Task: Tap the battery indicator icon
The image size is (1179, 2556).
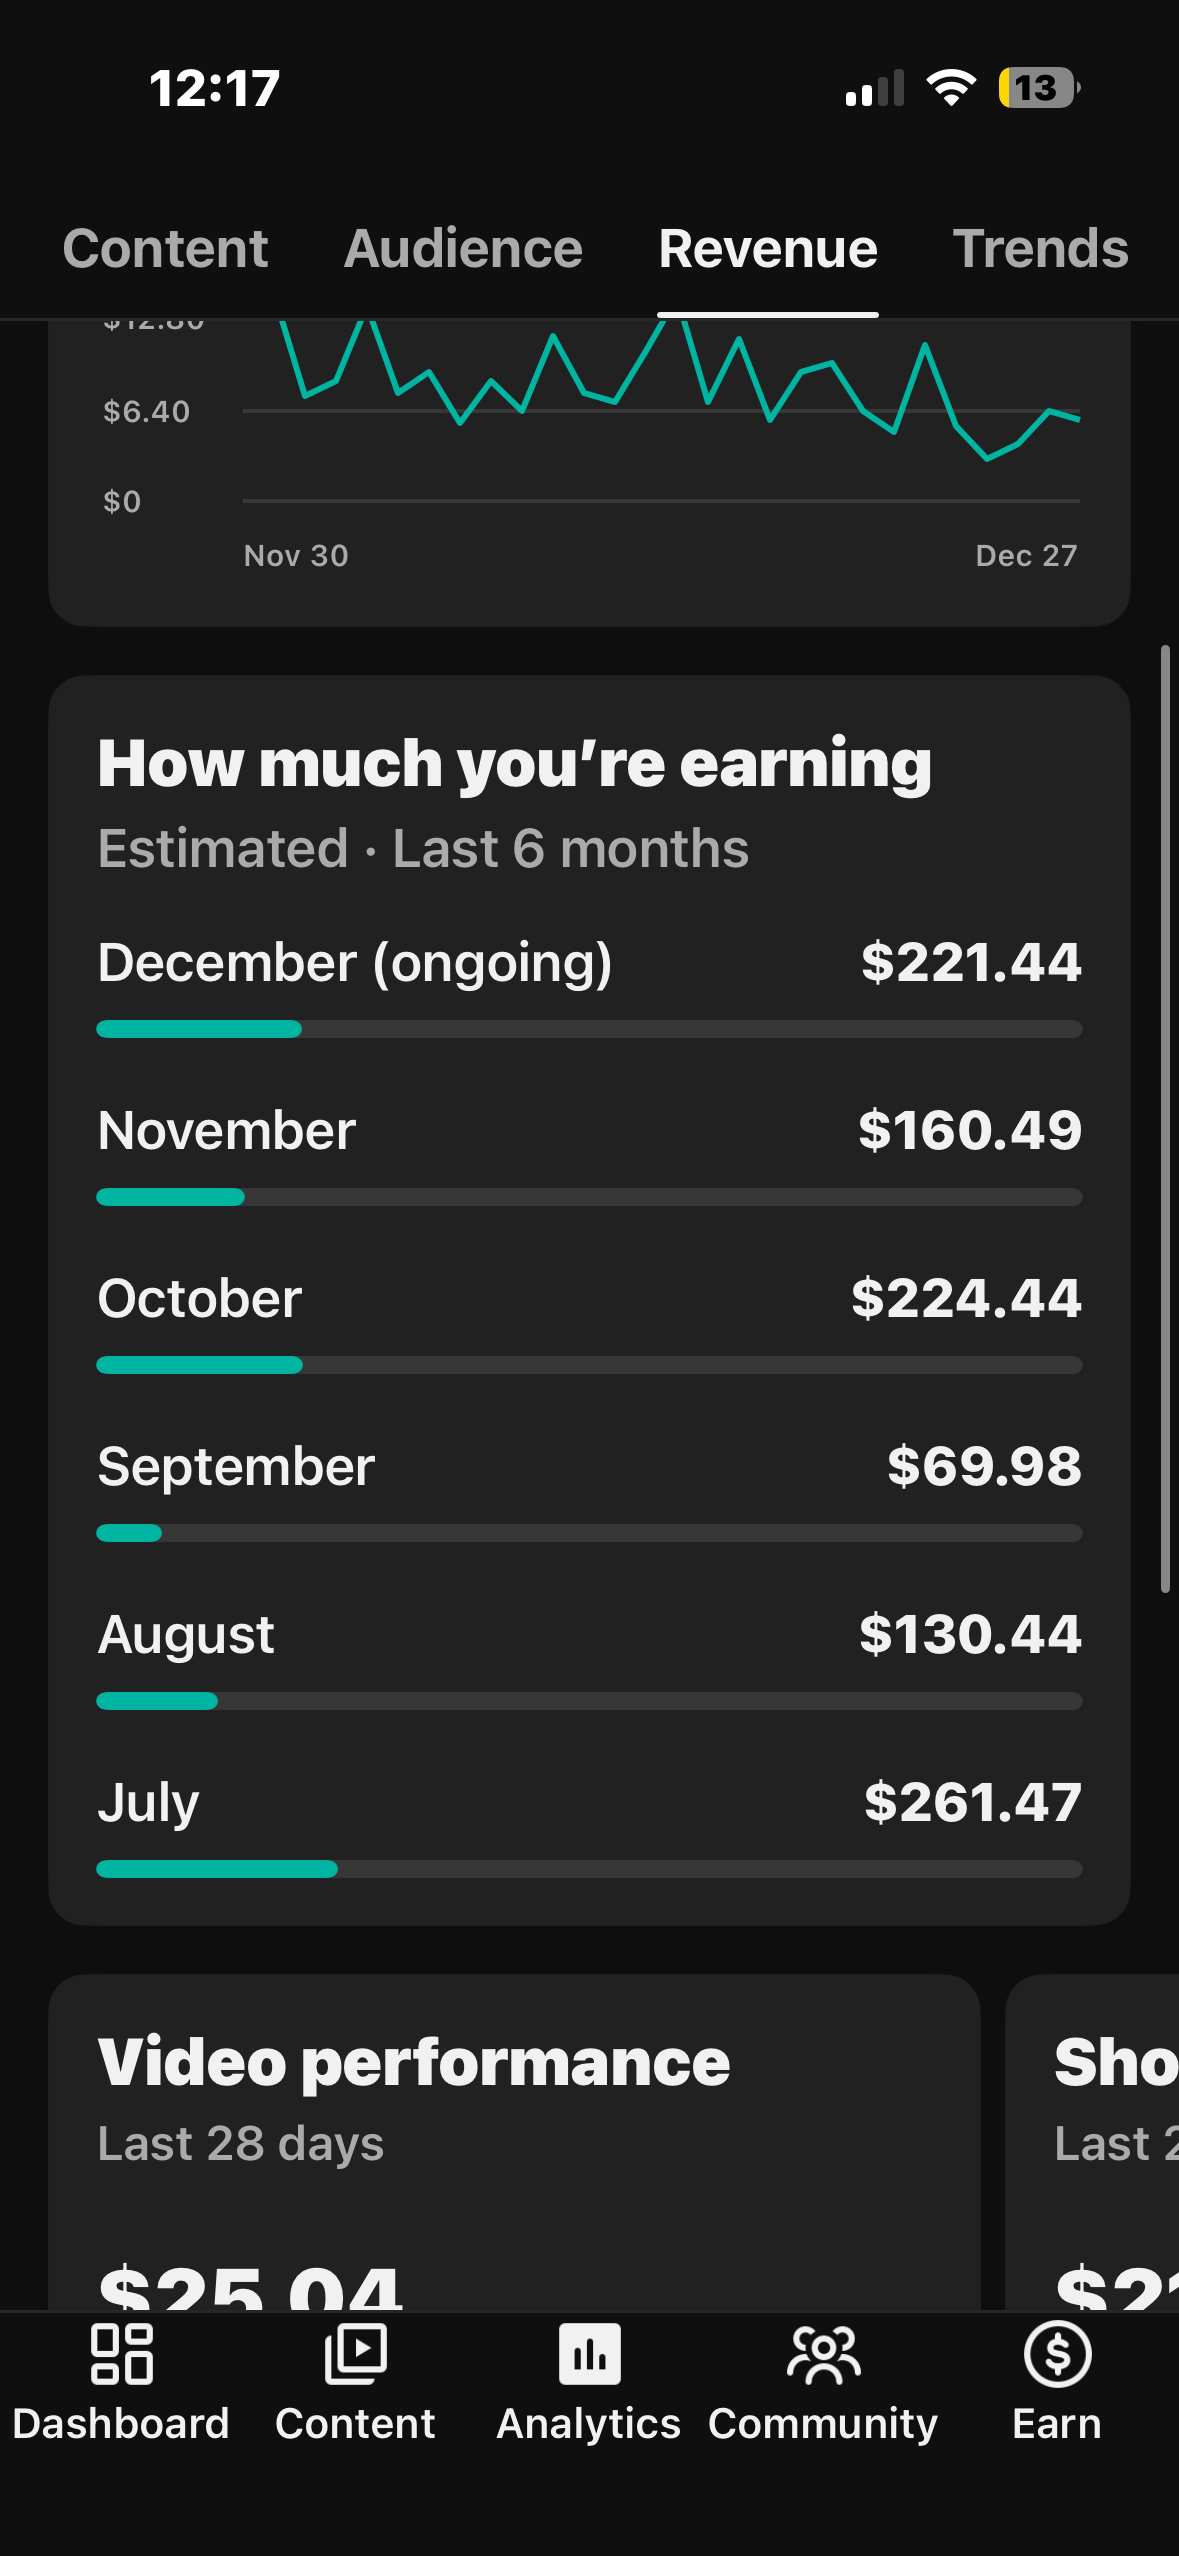Action: click(x=1039, y=88)
